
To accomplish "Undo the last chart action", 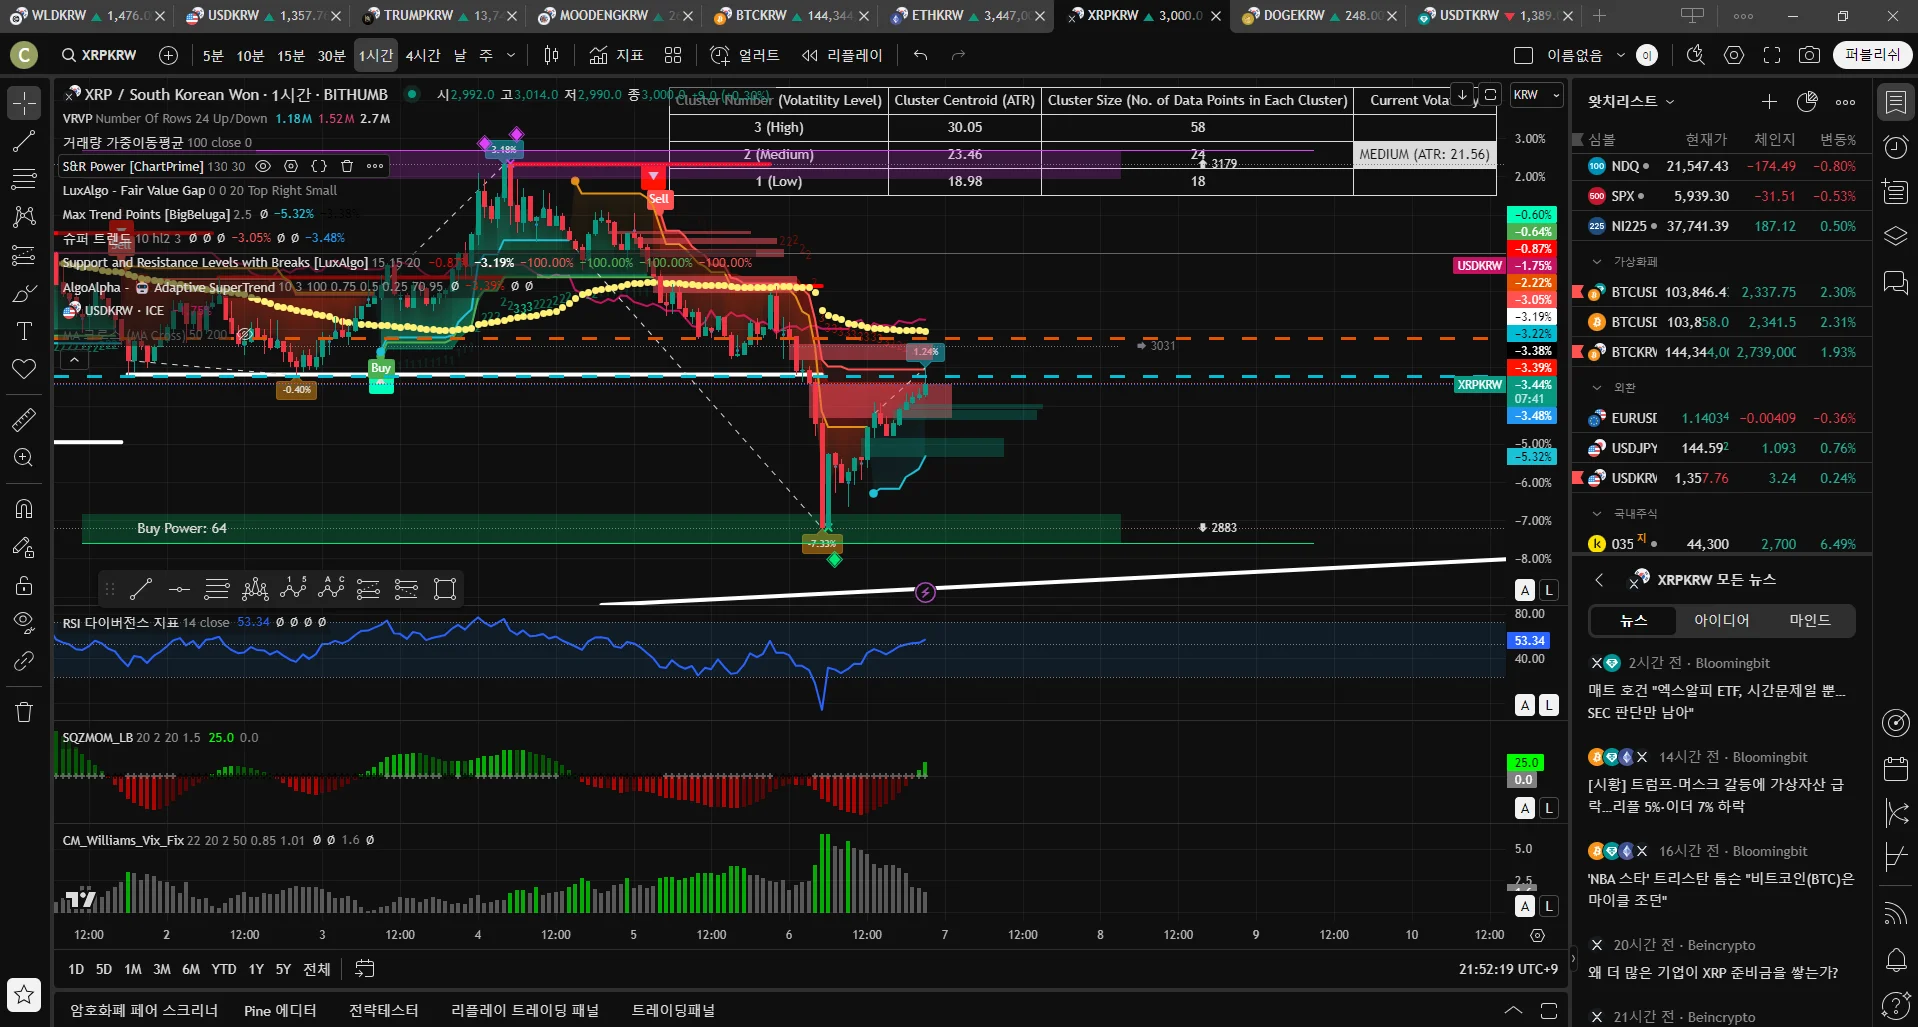I will (921, 55).
